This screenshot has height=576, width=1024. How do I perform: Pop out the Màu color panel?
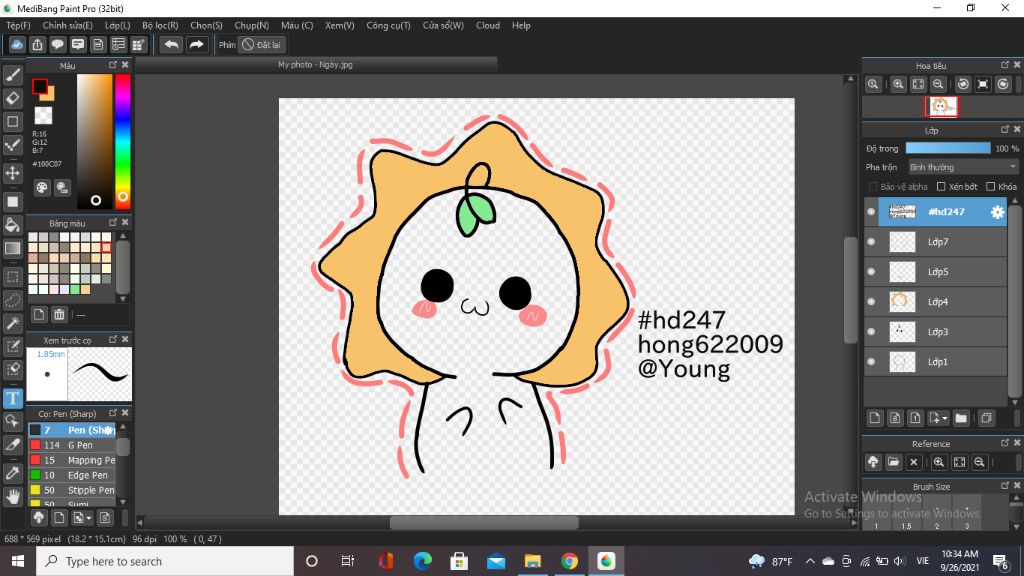(113, 65)
